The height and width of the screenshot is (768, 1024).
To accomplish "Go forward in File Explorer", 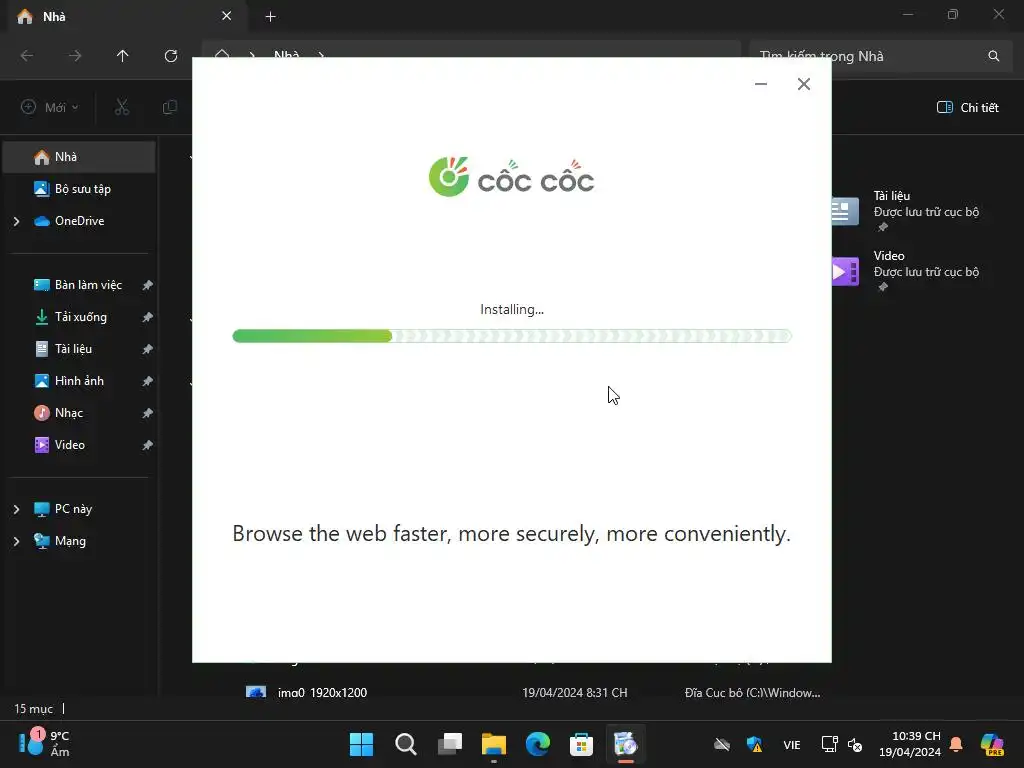I will click(75, 56).
